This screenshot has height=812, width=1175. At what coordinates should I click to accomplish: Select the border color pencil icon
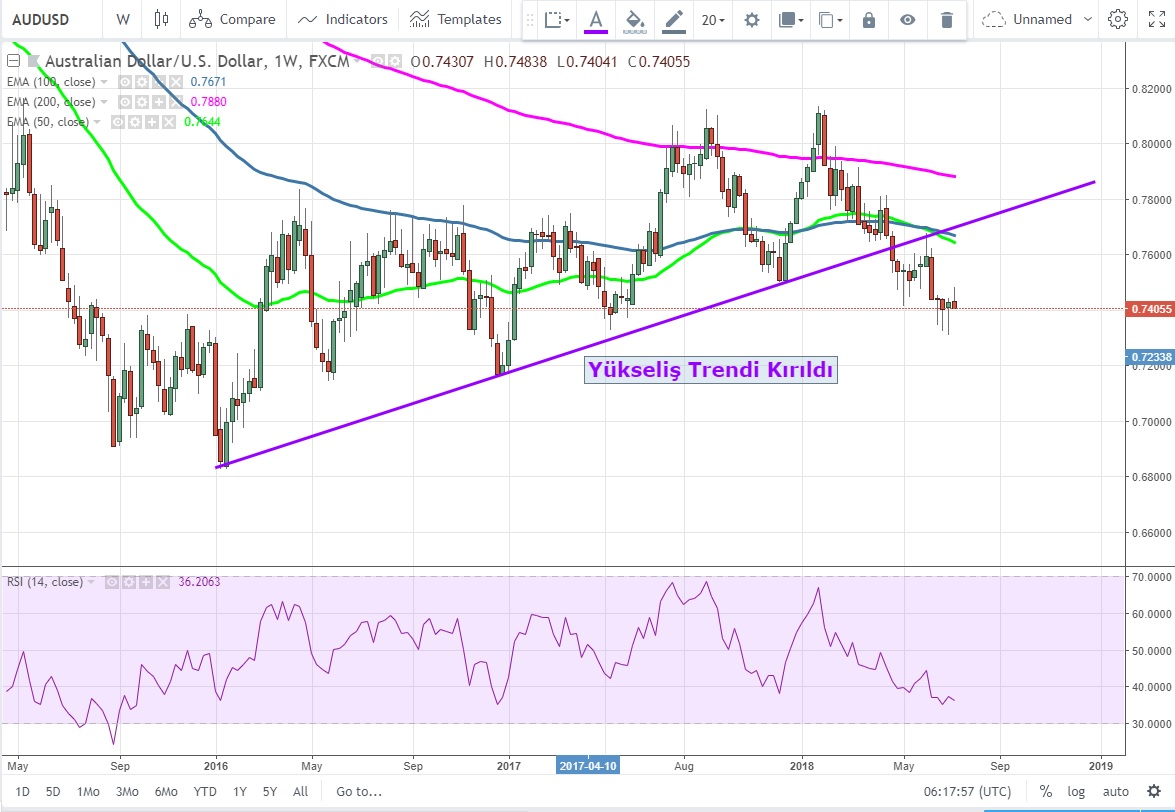tap(674, 19)
